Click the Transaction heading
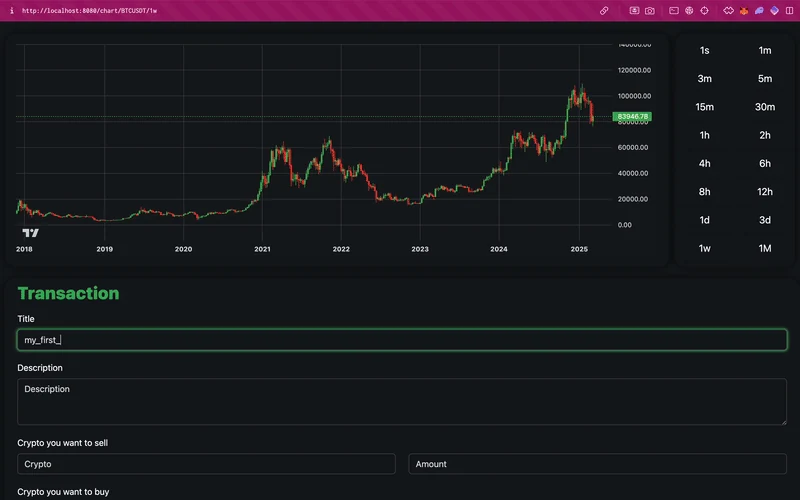Screen dimensions: 800x500 click(x=68, y=293)
